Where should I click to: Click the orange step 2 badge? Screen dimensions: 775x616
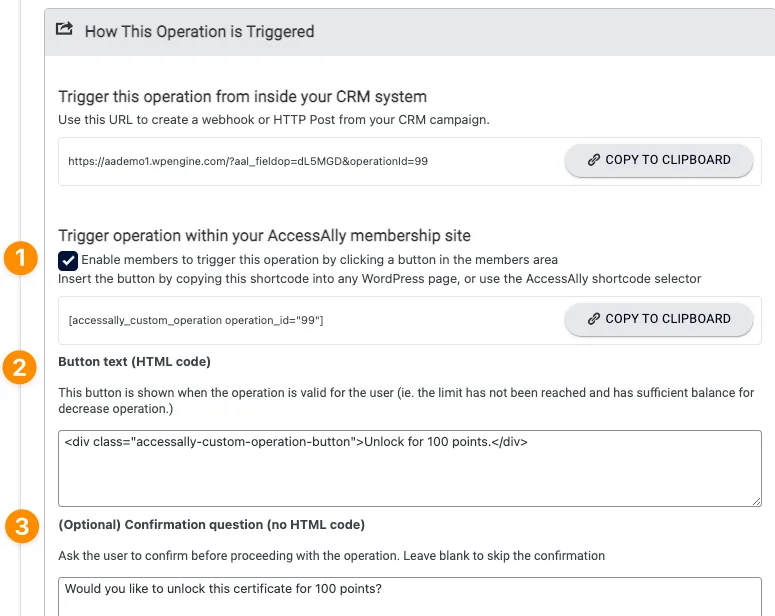21,367
